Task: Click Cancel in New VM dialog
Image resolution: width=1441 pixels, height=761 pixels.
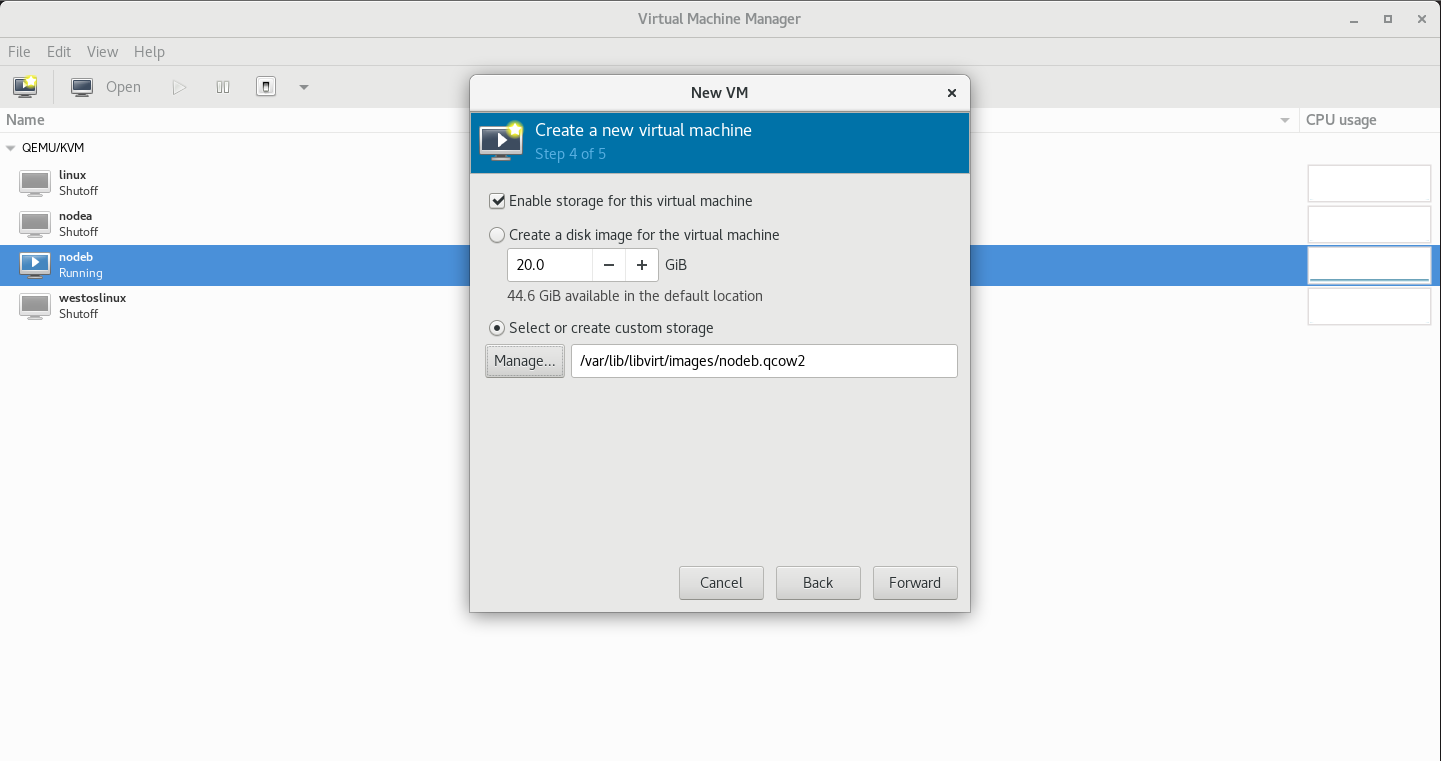Action: click(721, 583)
